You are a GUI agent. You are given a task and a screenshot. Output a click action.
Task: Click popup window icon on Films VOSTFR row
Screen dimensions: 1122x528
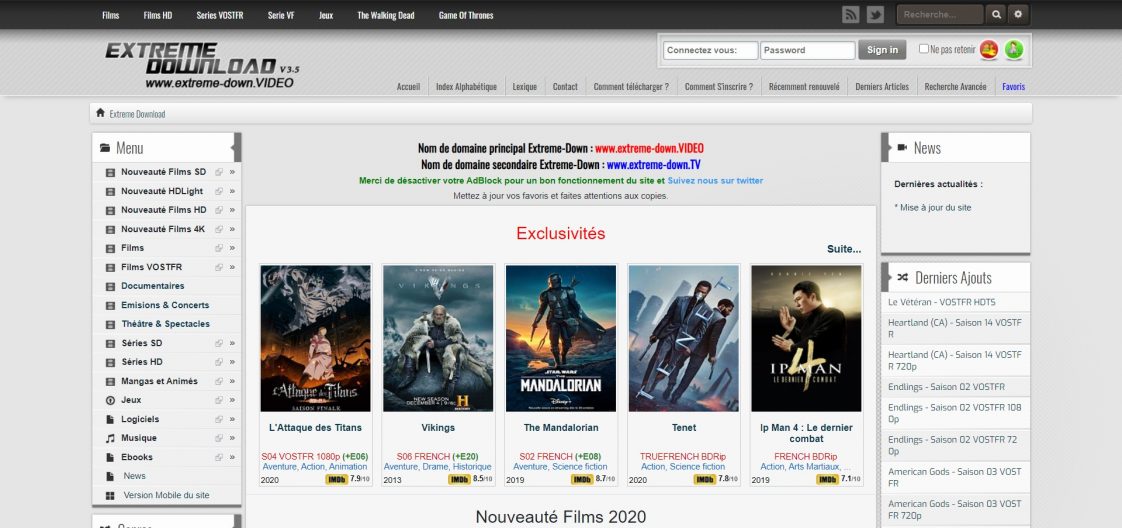coord(219,267)
